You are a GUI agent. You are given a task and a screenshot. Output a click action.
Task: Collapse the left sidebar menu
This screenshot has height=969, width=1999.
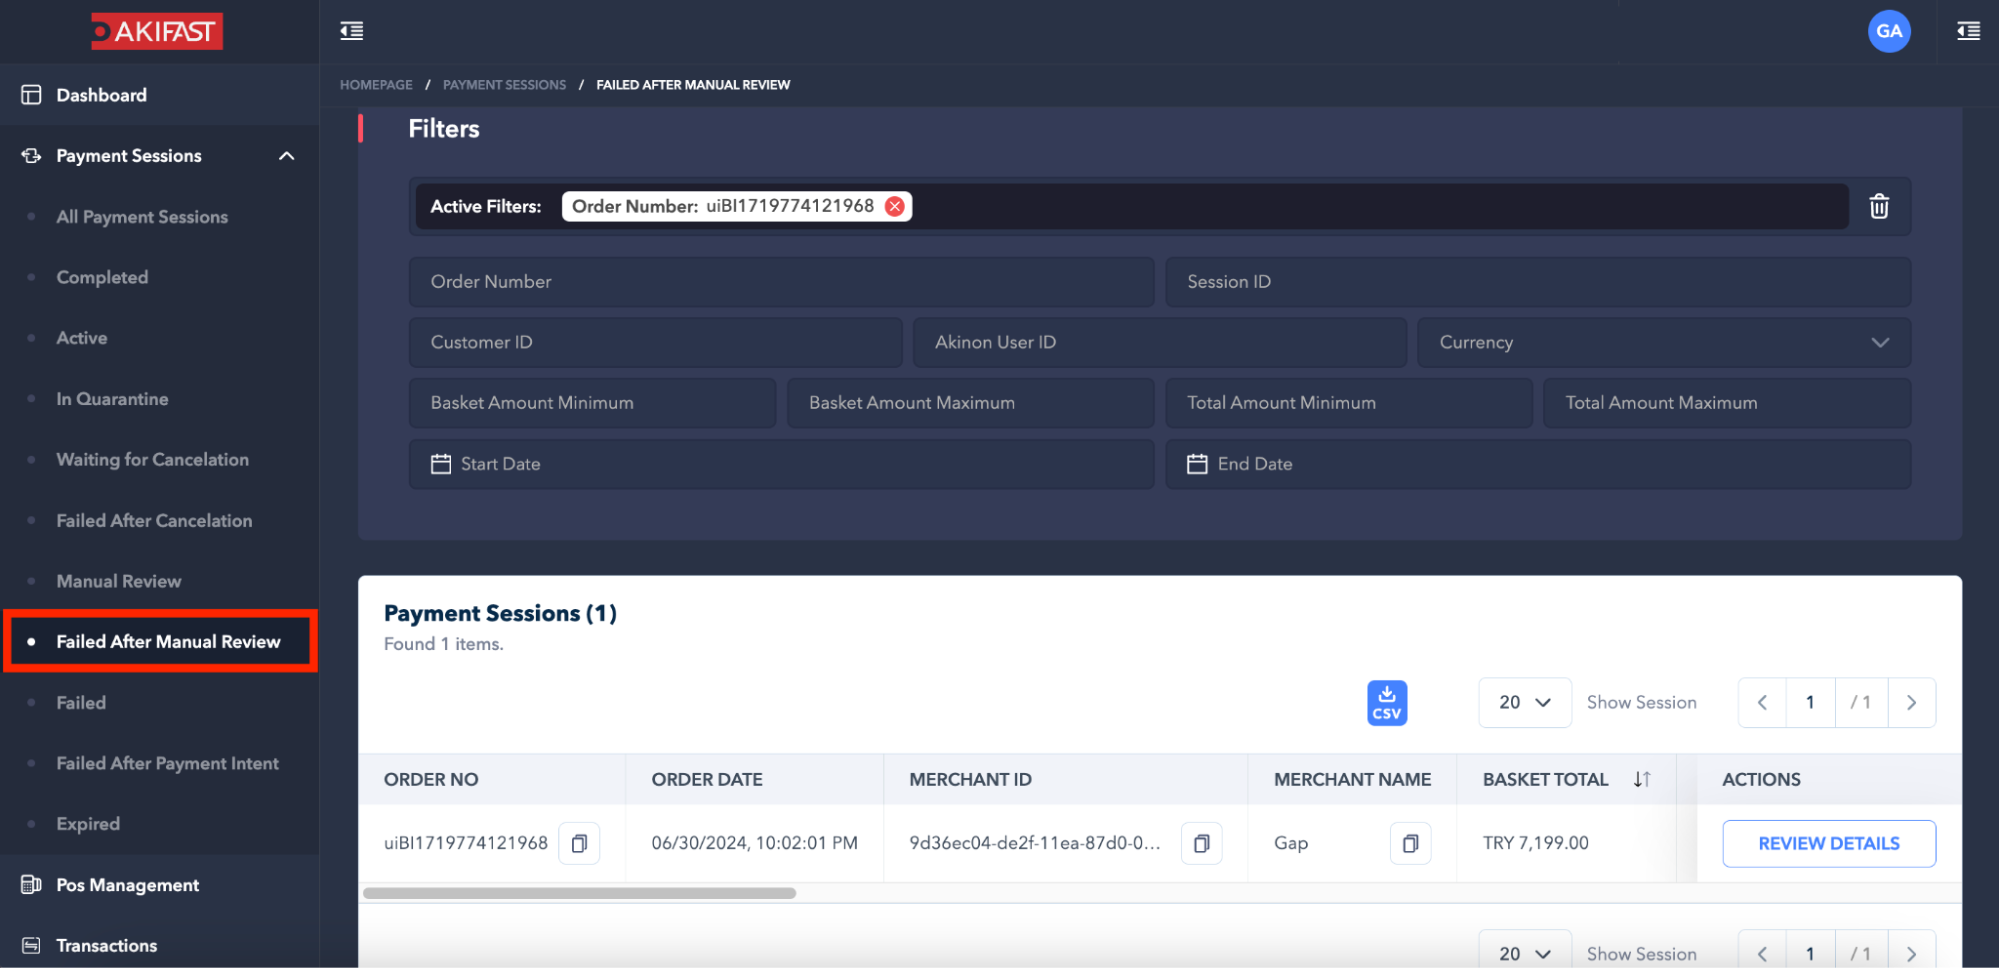click(x=352, y=31)
